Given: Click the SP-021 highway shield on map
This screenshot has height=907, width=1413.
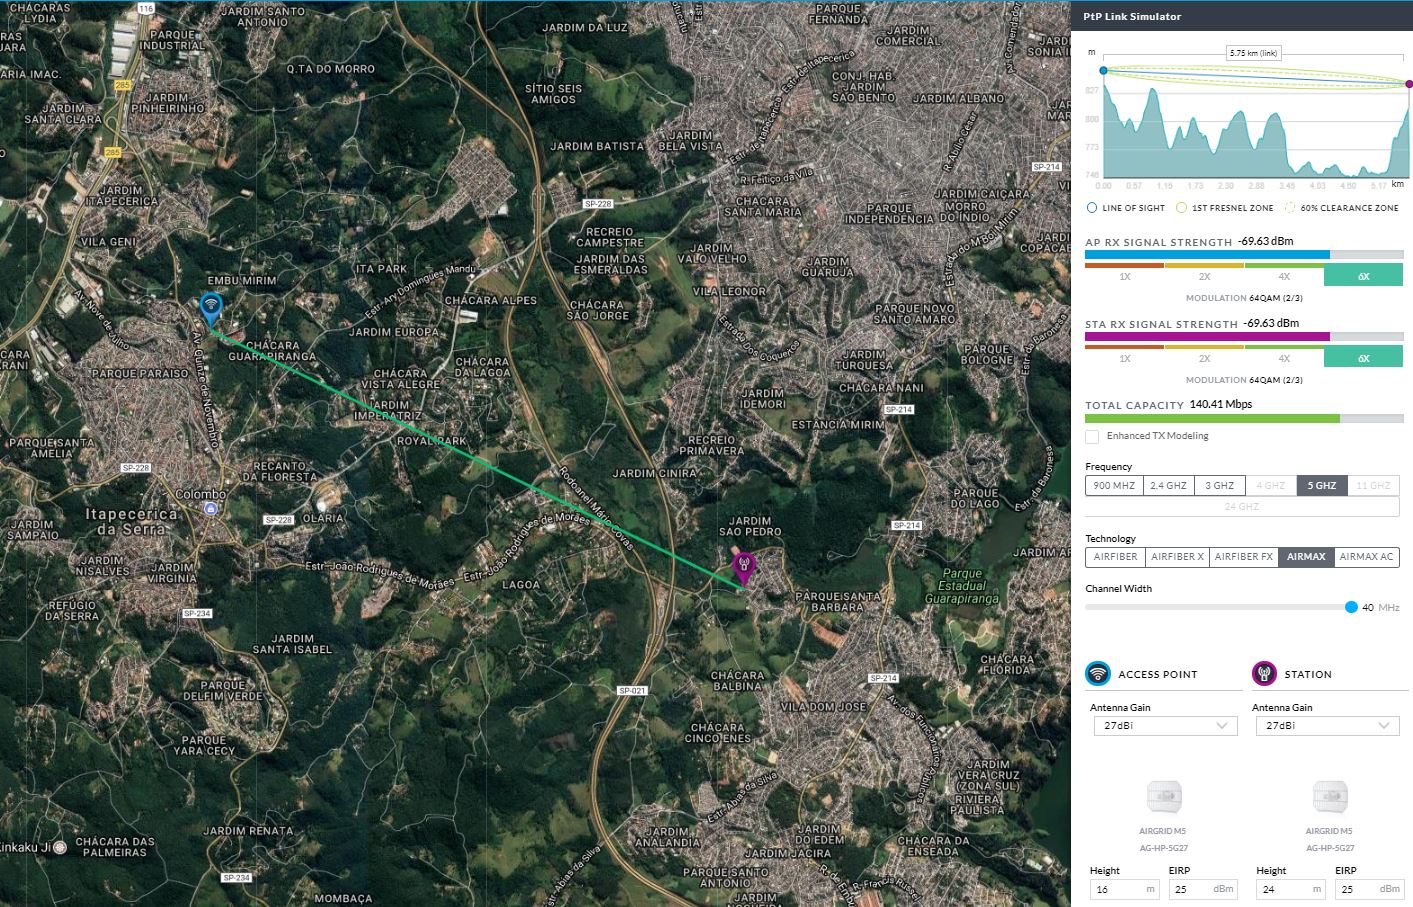Looking at the screenshot, I should click(x=632, y=691).
